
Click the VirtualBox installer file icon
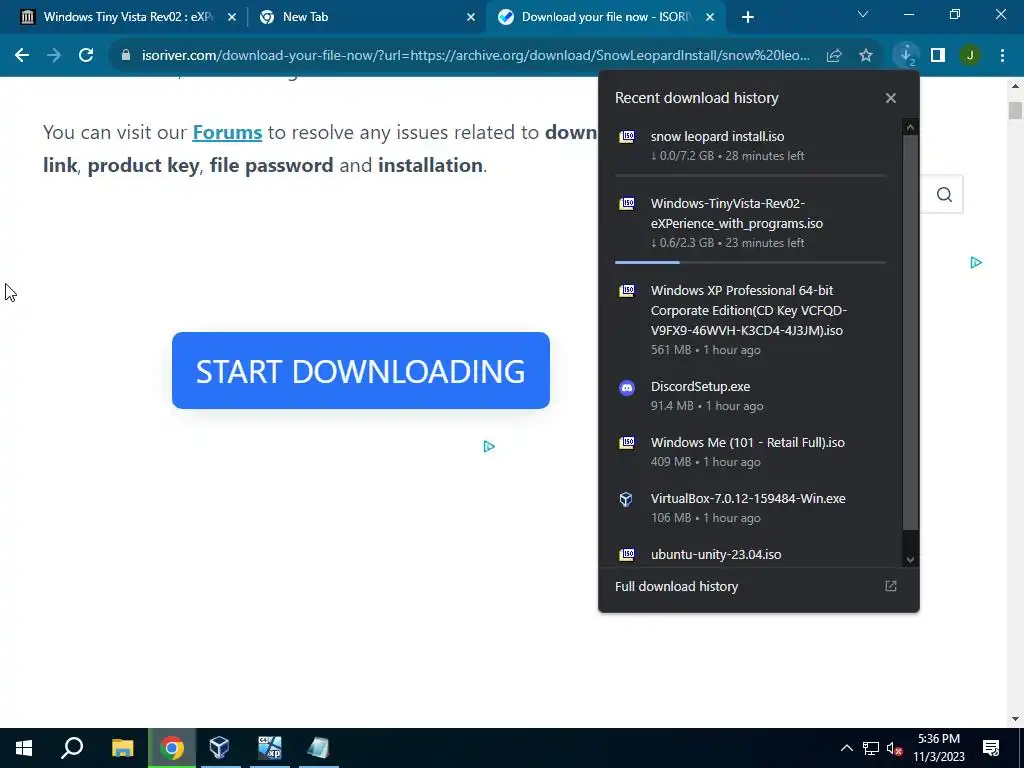pyautogui.click(x=626, y=500)
